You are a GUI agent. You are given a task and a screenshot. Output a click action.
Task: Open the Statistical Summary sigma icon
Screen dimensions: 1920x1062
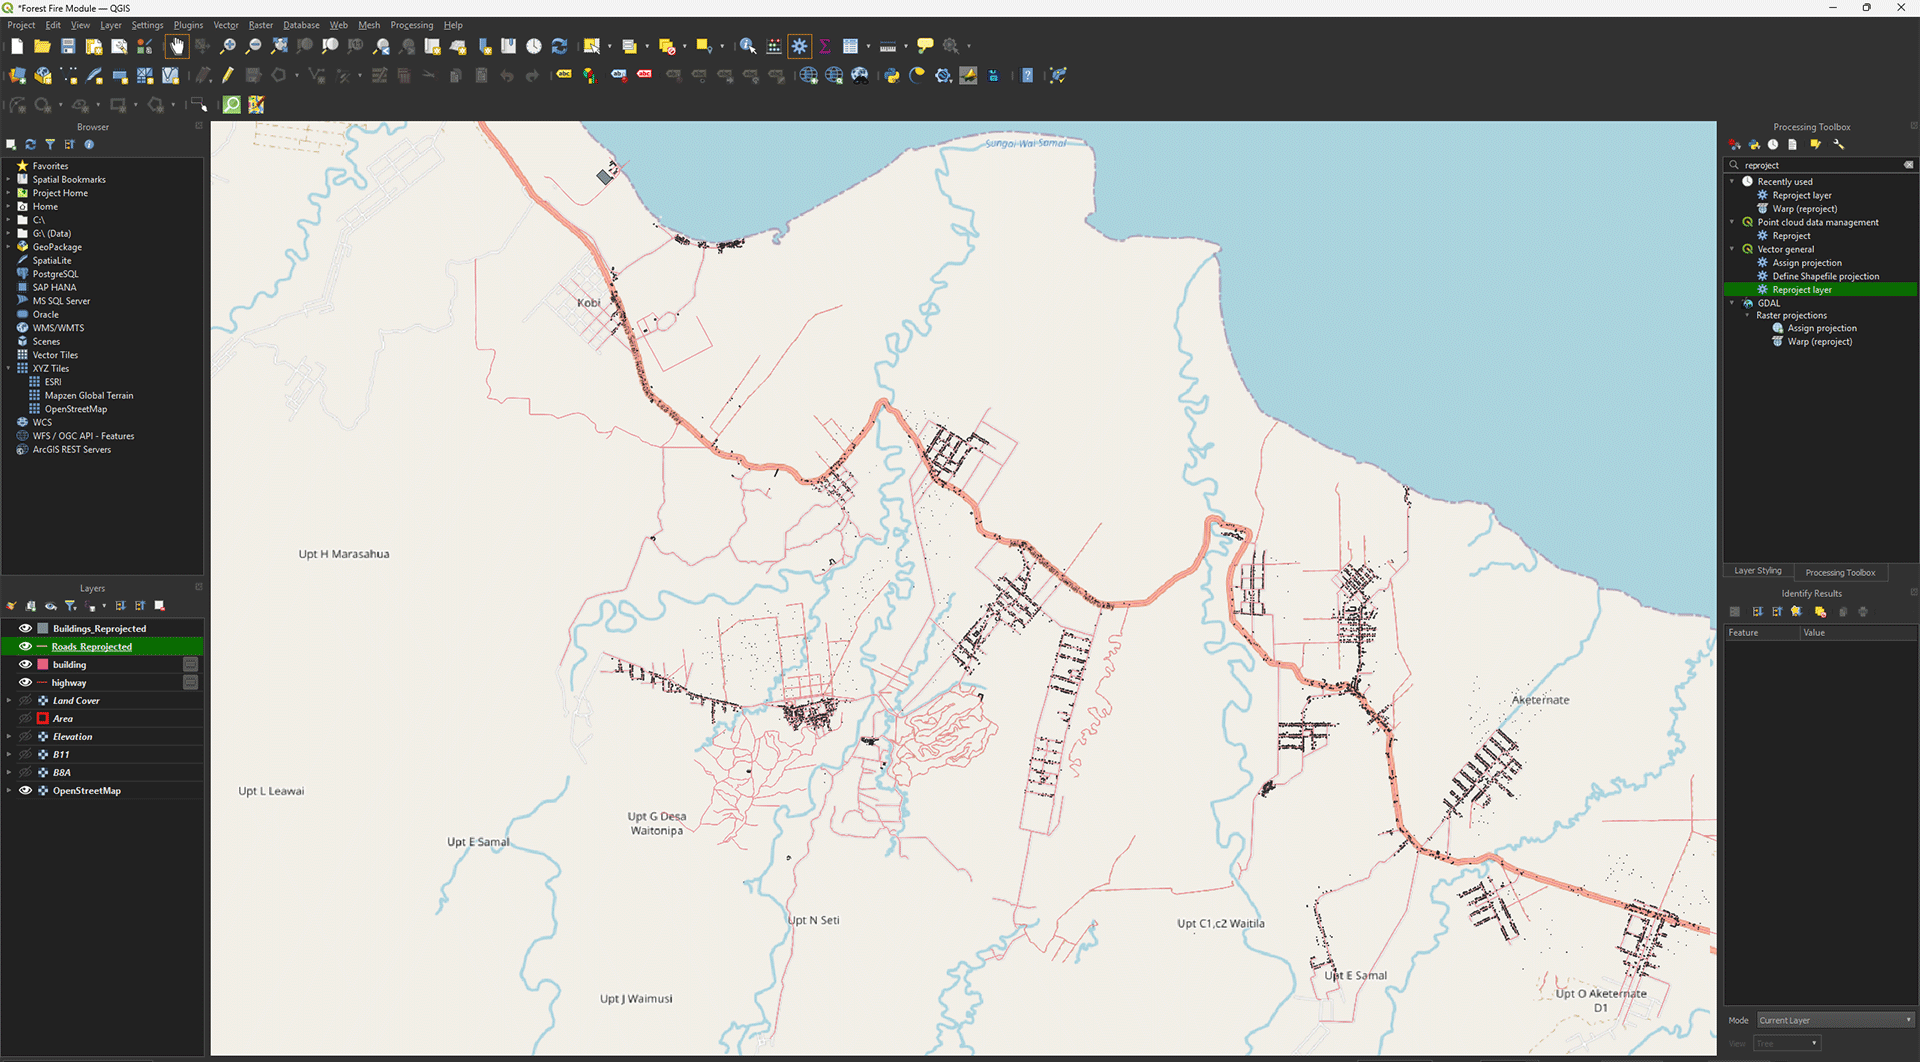click(x=824, y=46)
